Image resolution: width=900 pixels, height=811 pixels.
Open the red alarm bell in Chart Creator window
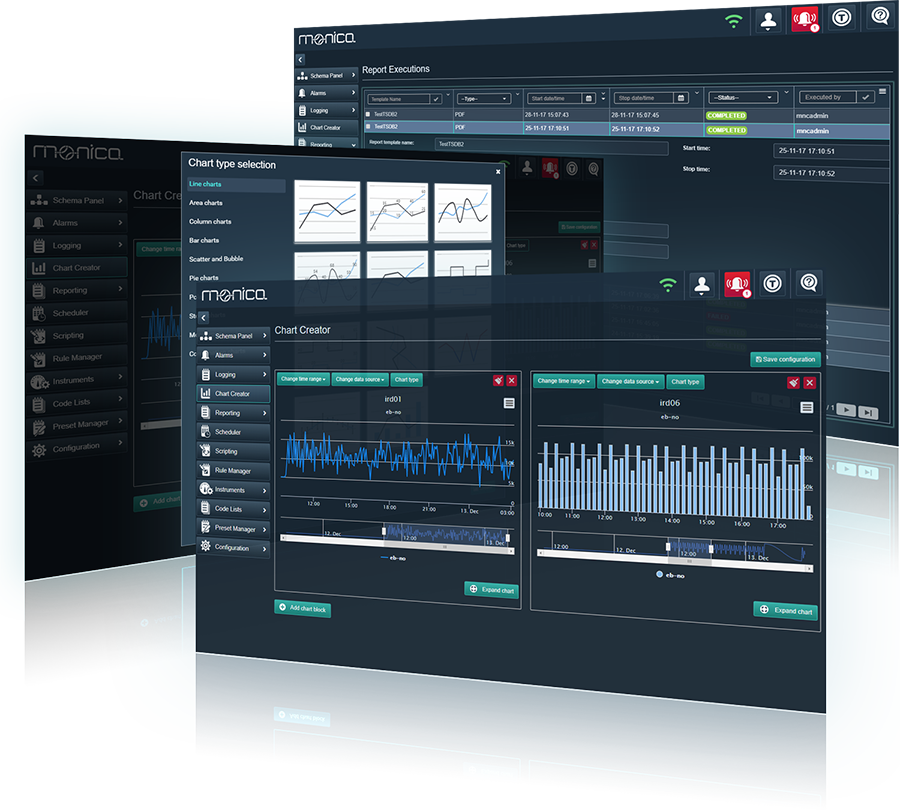coord(737,284)
